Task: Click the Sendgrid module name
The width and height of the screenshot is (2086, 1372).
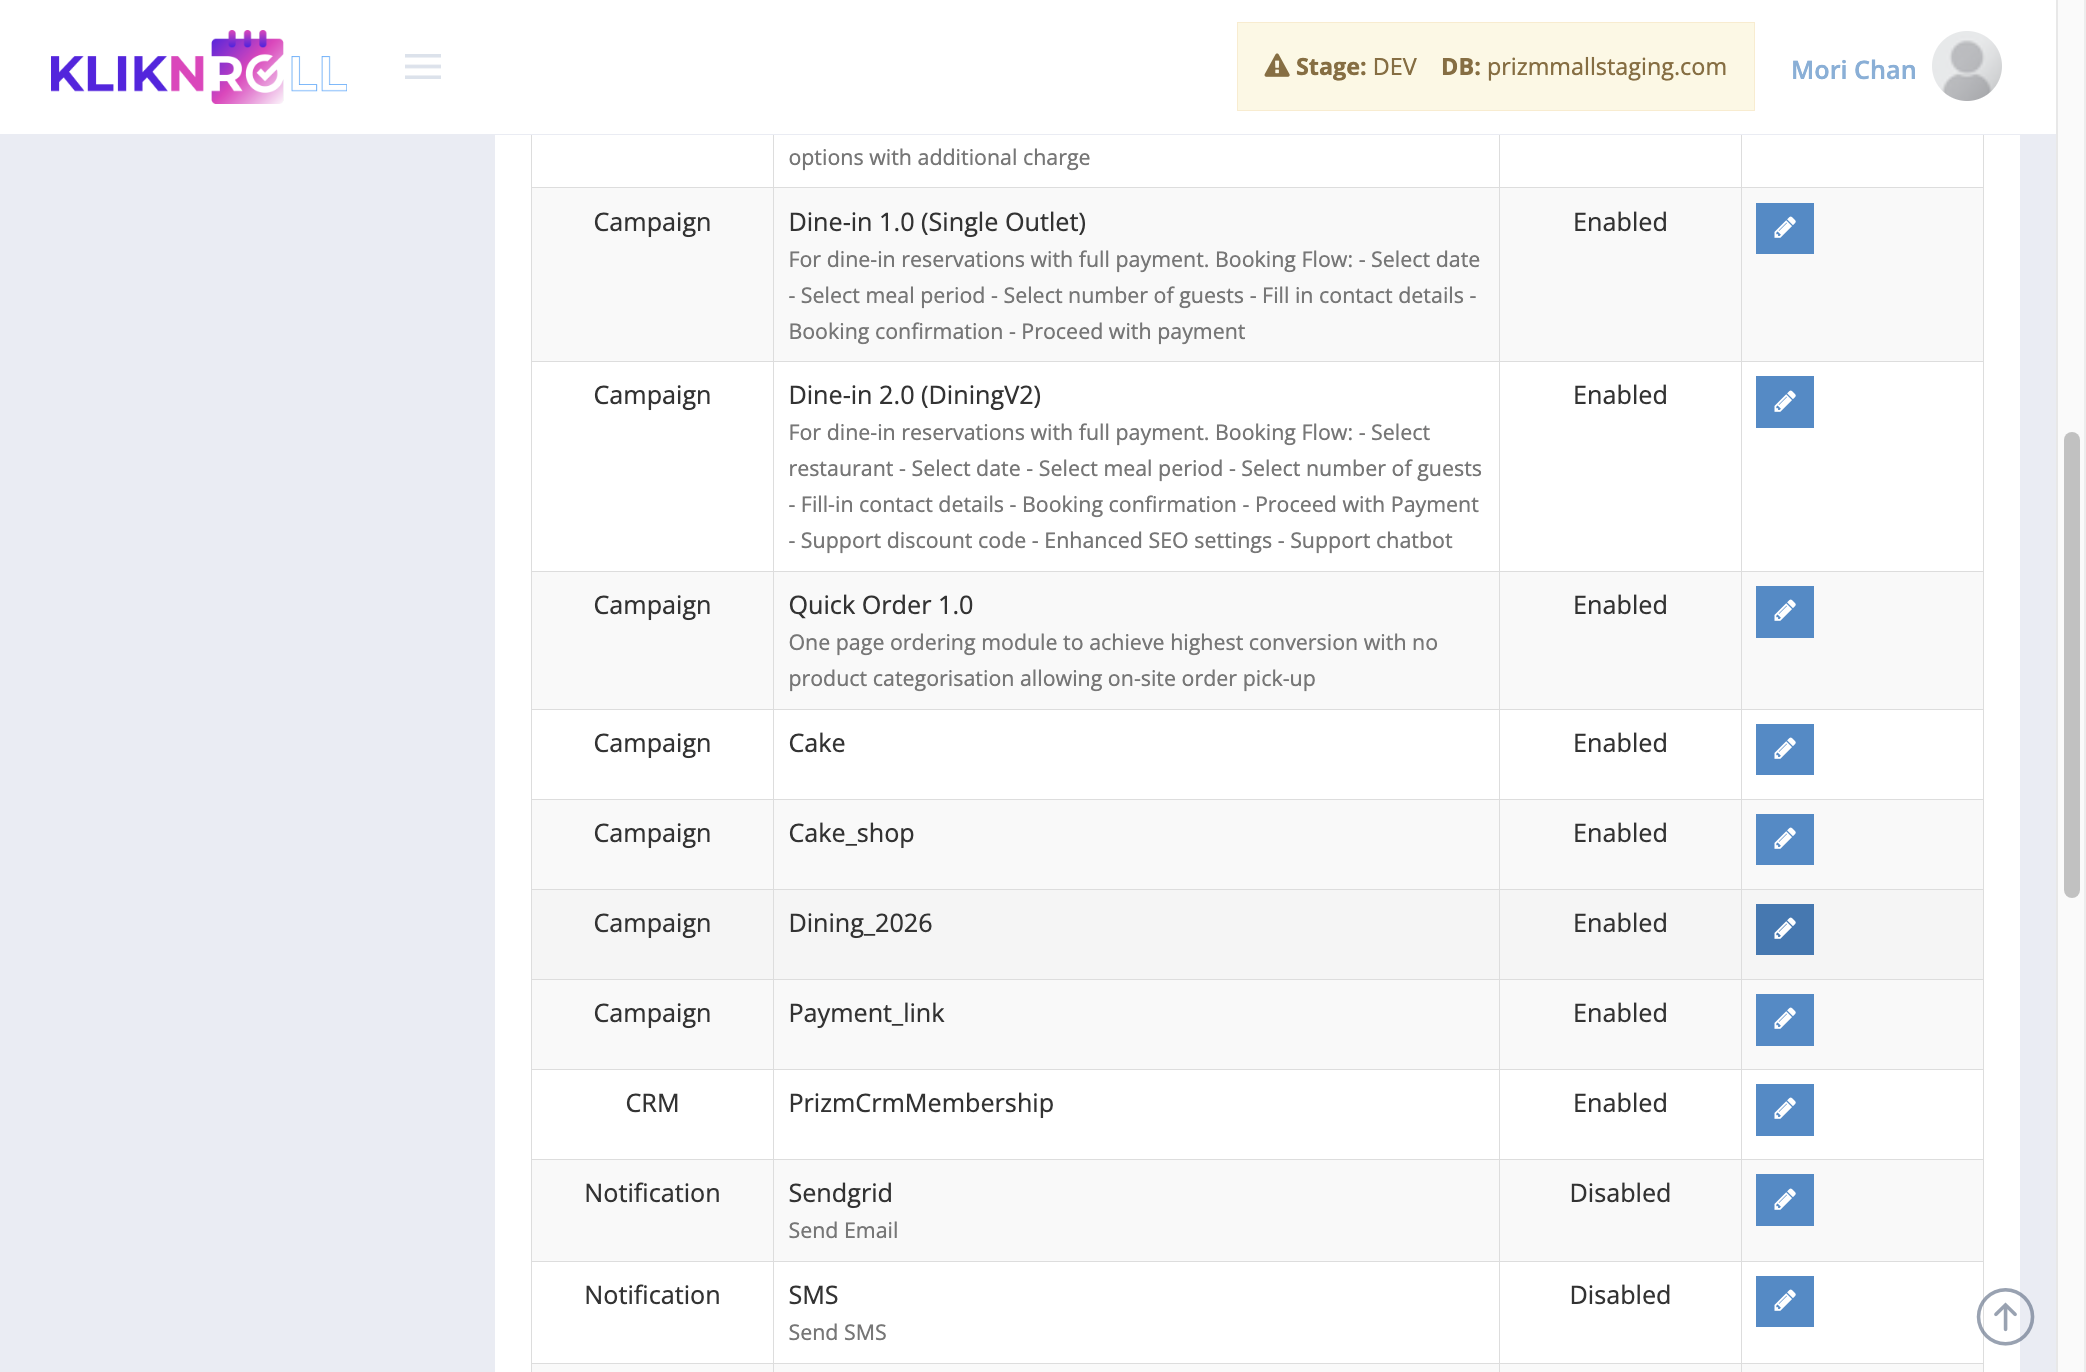Action: click(x=840, y=1193)
